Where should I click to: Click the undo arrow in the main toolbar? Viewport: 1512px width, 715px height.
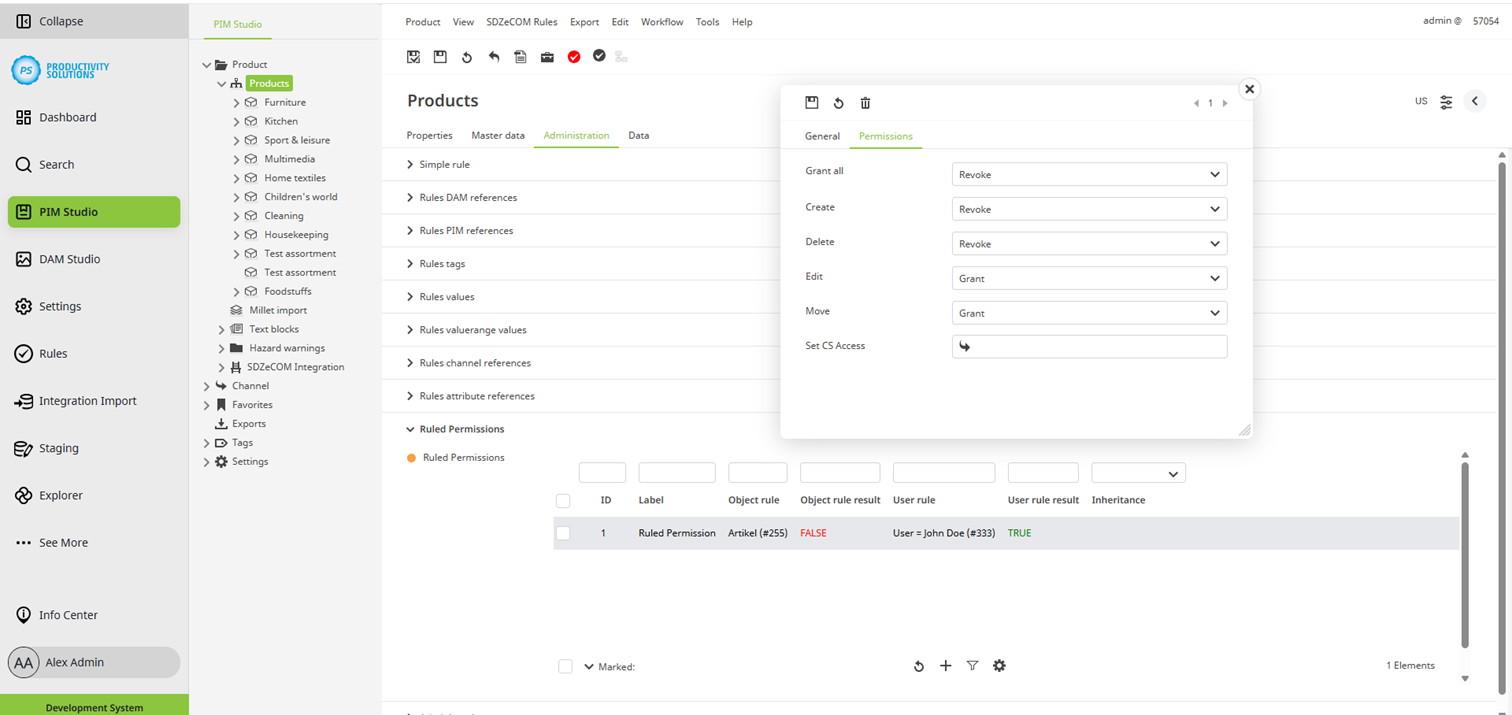tap(494, 57)
